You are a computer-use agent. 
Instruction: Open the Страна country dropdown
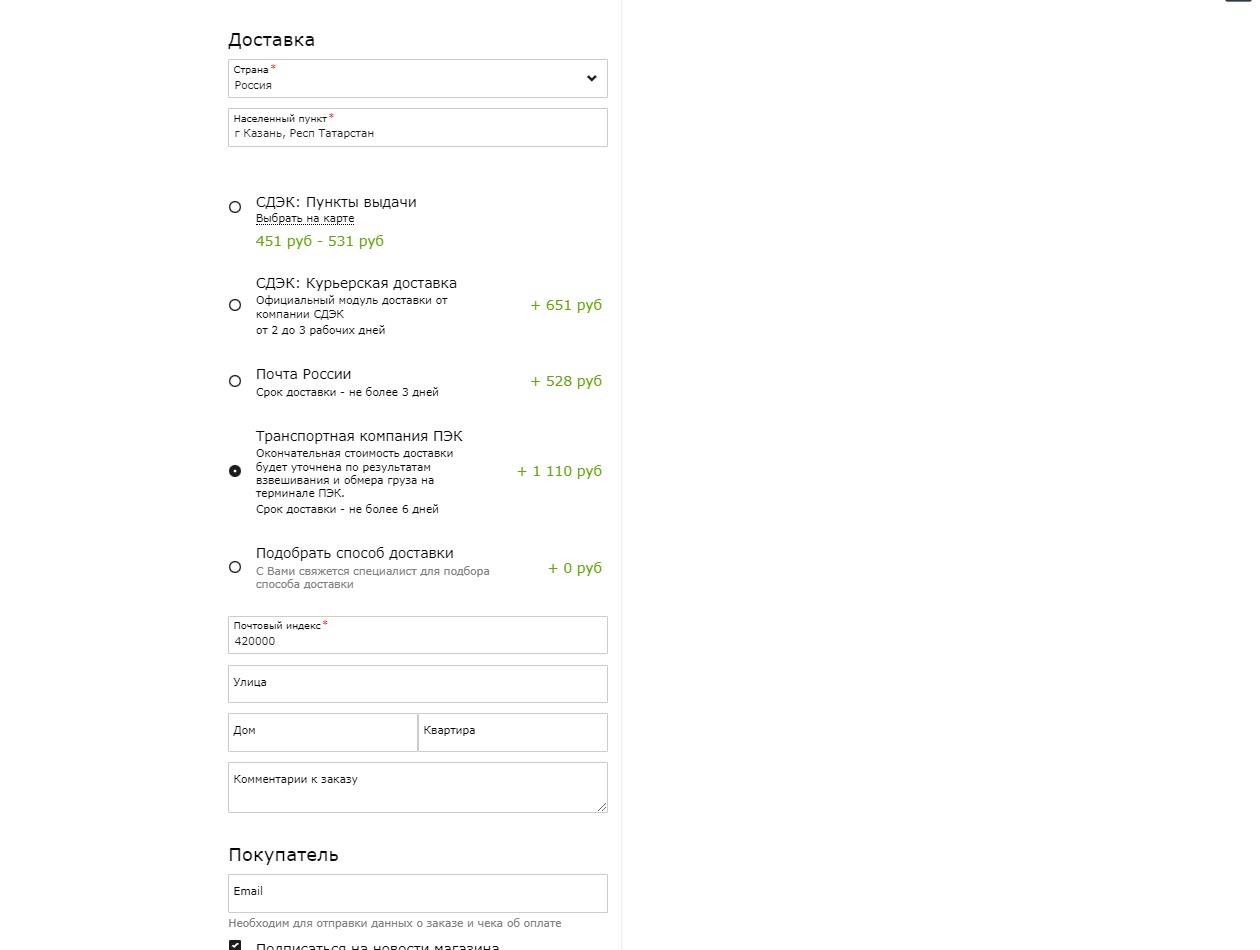point(417,78)
